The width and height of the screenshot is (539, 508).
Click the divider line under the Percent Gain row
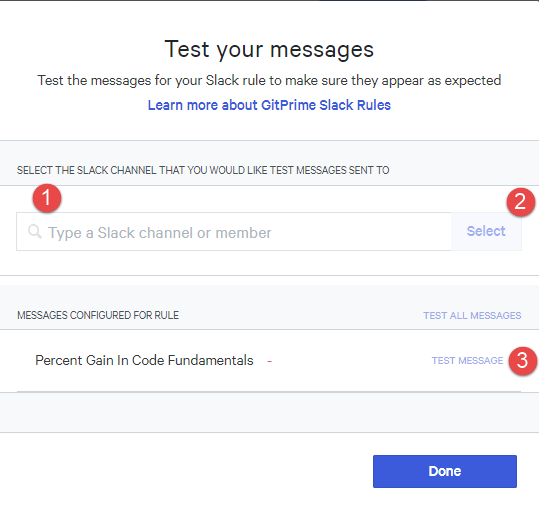[x=269, y=392]
